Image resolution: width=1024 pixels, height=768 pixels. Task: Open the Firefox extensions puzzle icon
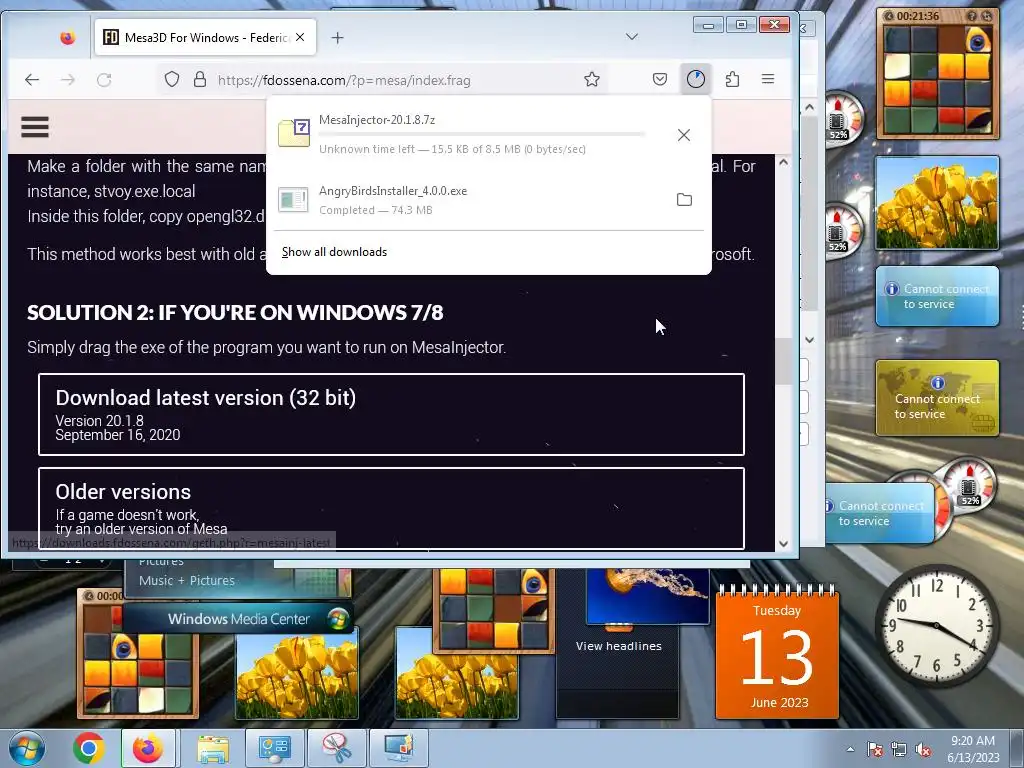[x=732, y=80]
